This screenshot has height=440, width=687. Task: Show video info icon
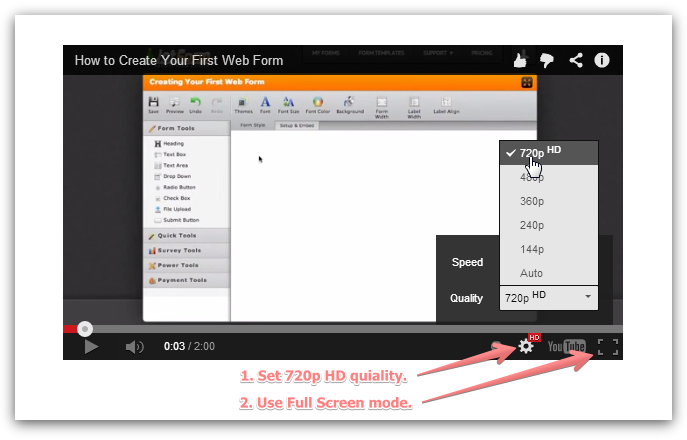[x=602, y=60]
